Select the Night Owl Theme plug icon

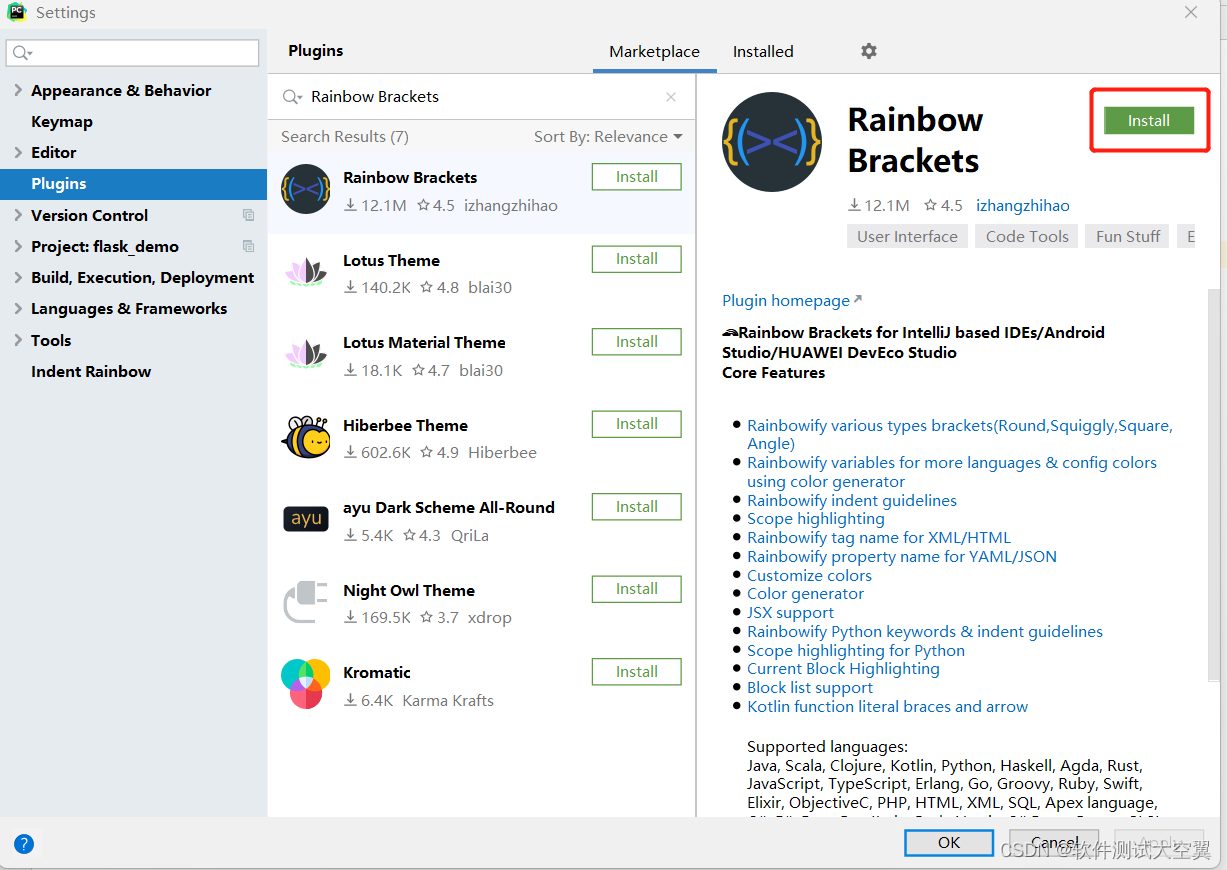click(x=306, y=602)
